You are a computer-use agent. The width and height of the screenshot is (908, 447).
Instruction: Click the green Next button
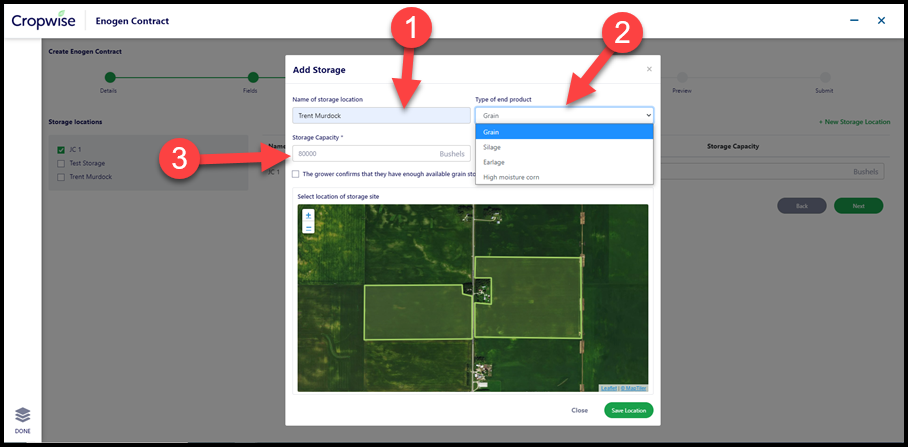(x=858, y=206)
